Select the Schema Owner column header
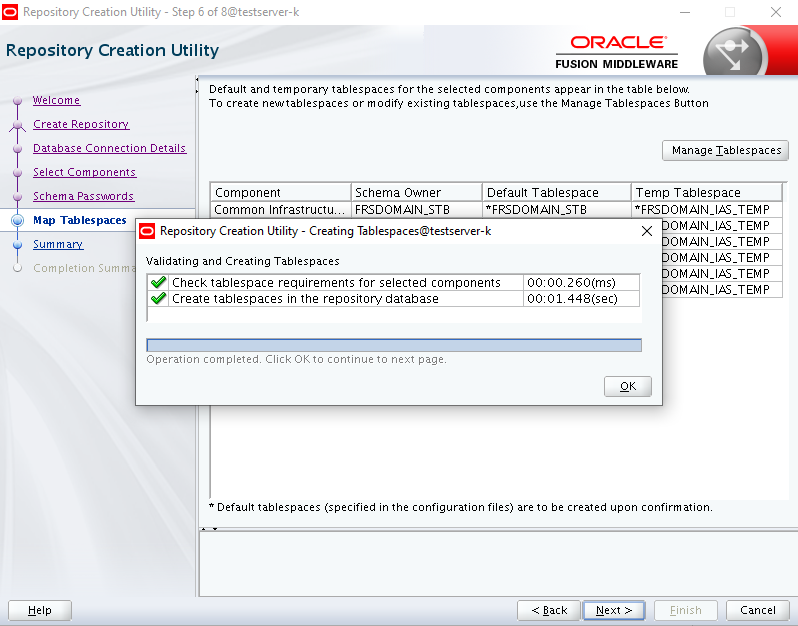Viewport: 798px width, 626px height. click(416, 192)
